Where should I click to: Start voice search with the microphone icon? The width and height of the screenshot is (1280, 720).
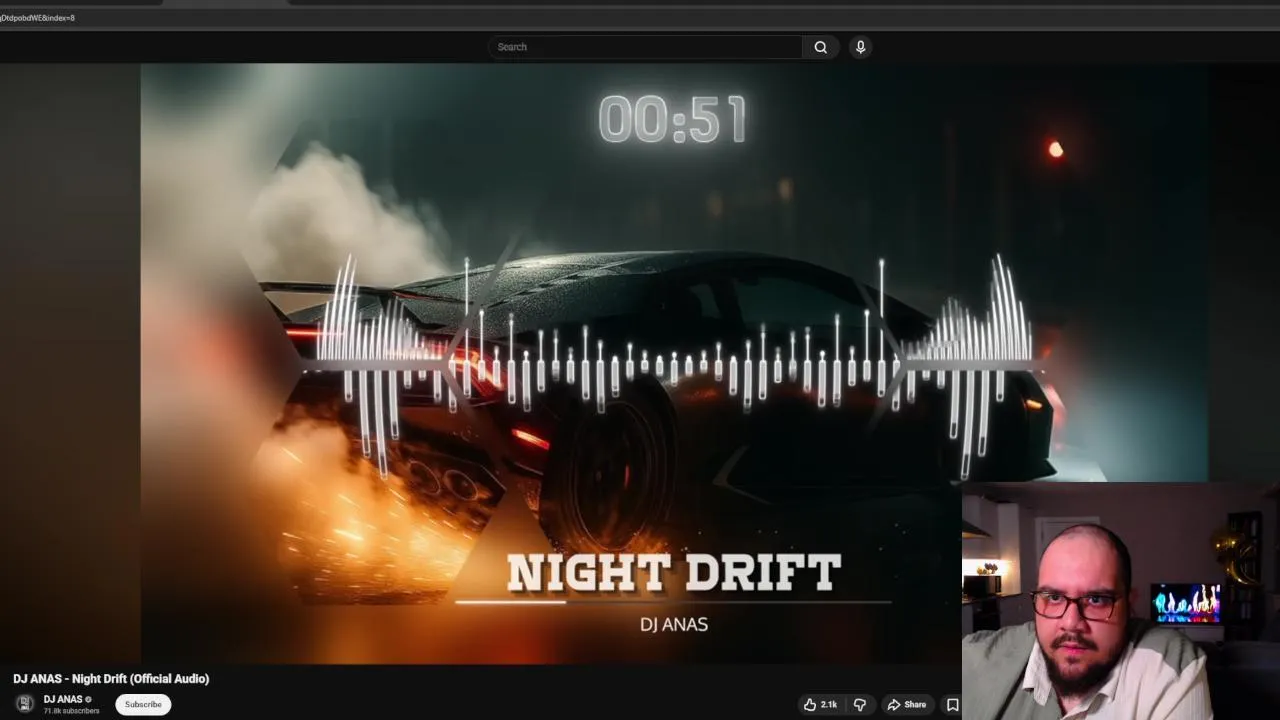(x=860, y=47)
